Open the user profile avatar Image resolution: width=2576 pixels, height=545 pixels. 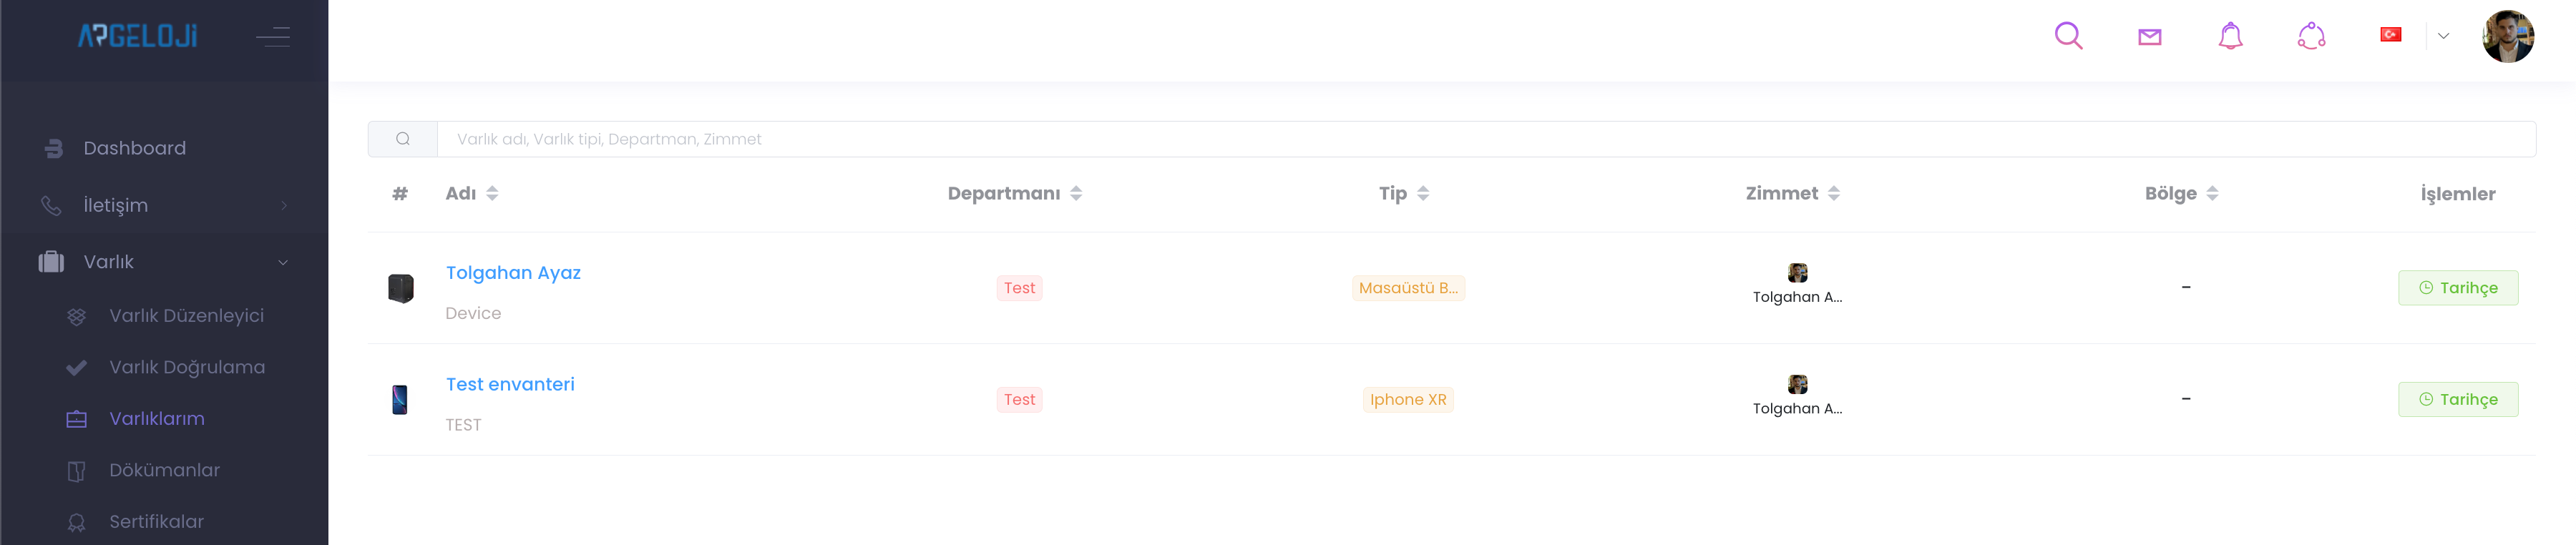(2507, 37)
